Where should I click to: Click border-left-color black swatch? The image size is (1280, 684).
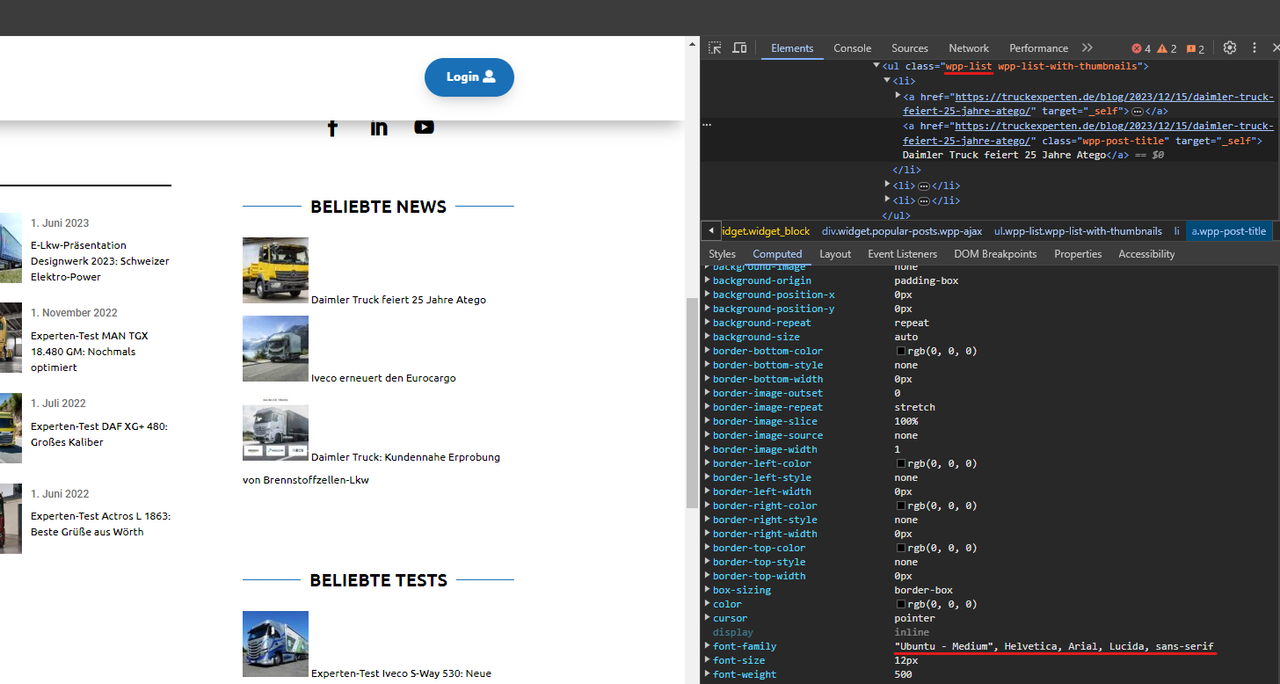coord(900,464)
